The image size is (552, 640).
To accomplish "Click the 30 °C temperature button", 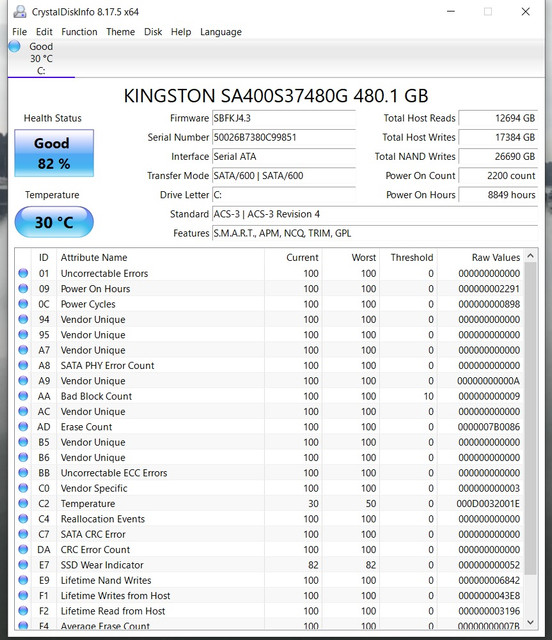I will coord(54,222).
